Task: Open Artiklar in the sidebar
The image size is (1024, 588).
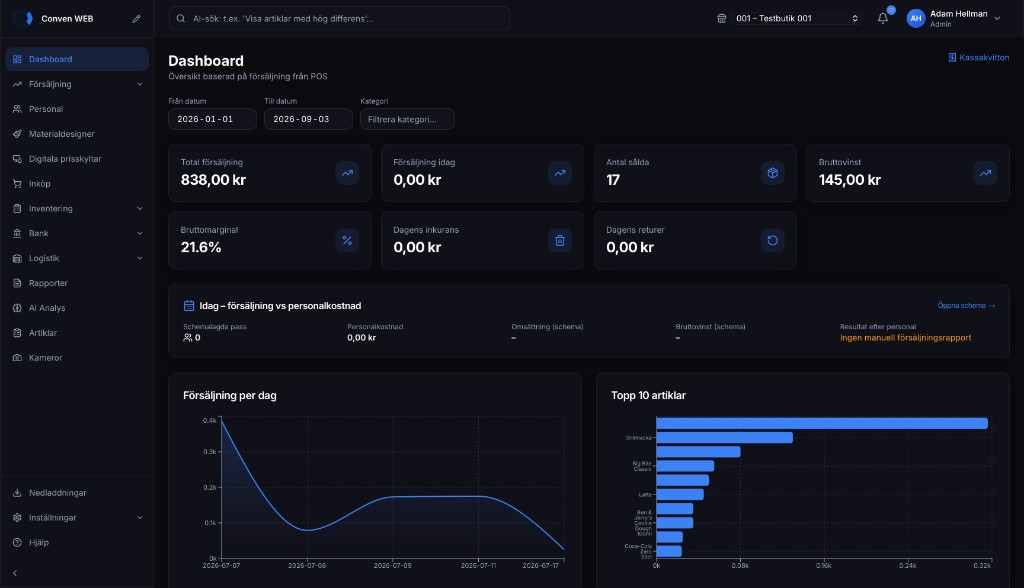Action: click(77, 333)
